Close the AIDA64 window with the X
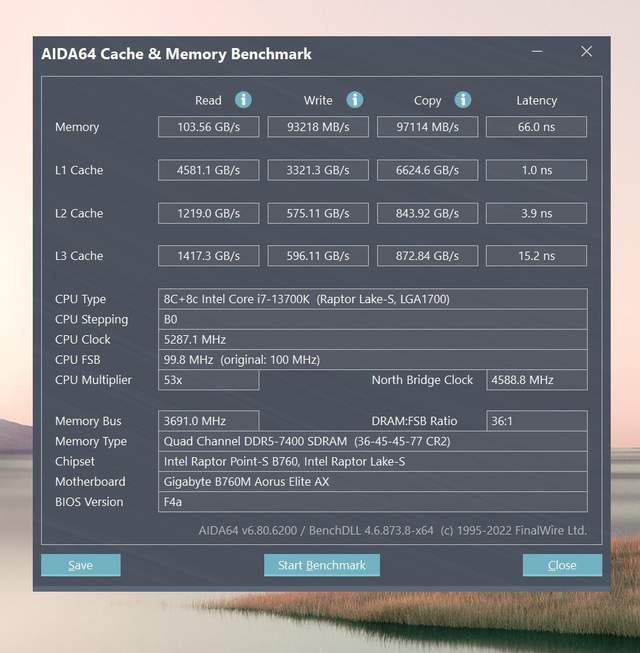640x653 pixels. click(586, 51)
